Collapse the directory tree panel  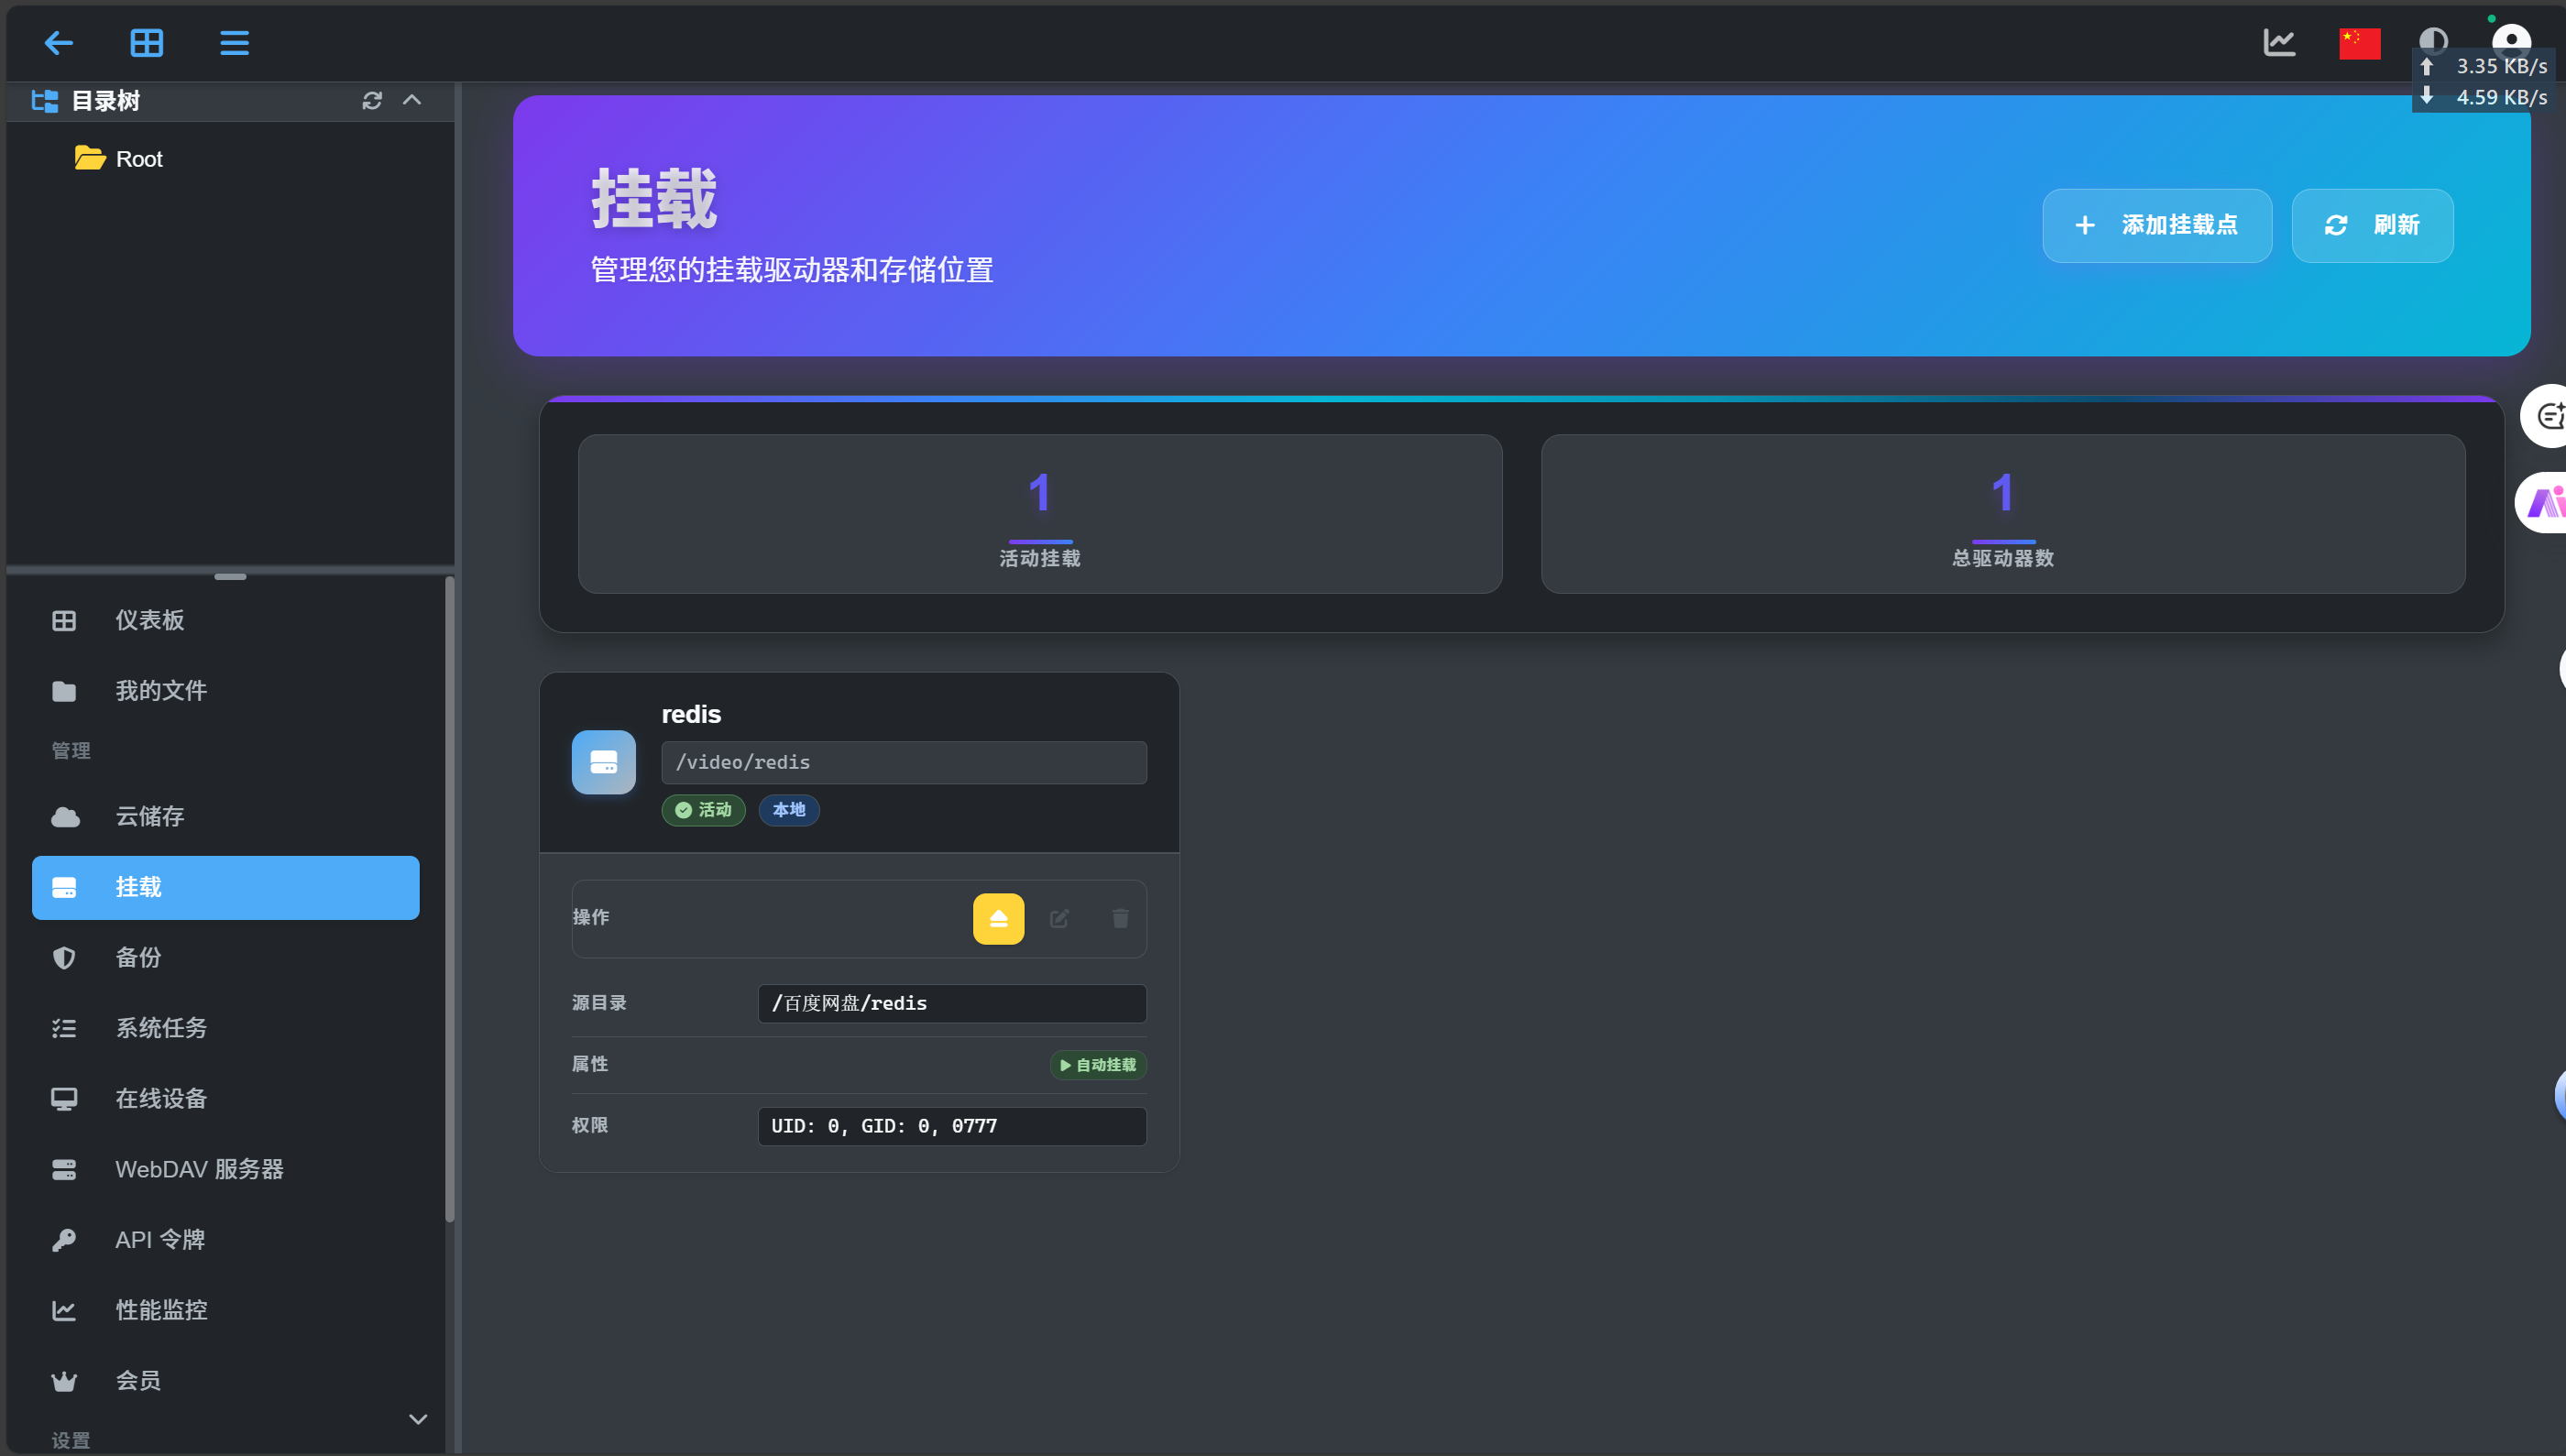point(412,101)
